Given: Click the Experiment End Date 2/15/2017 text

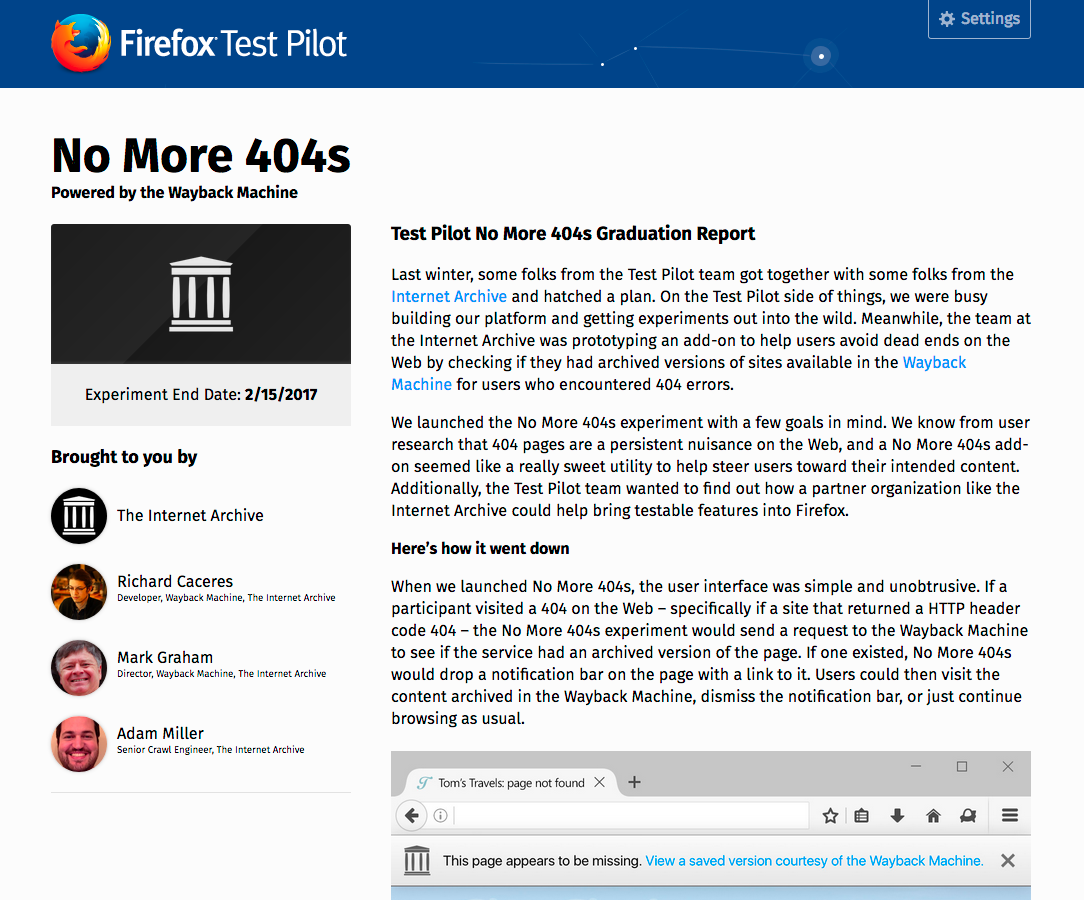Looking at the screenshot, I should (x=201, y=395).
